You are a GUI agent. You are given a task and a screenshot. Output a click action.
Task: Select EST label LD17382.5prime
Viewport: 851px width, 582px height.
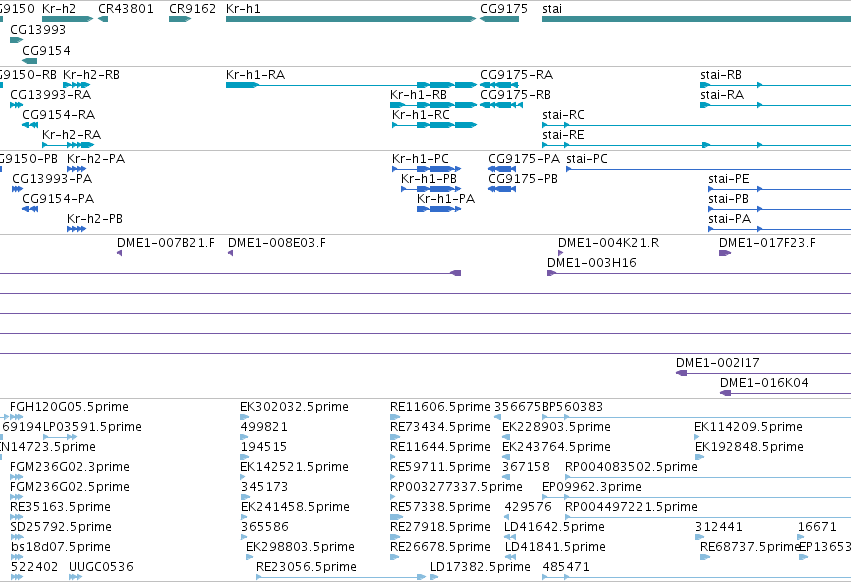[x=480, y=567]
